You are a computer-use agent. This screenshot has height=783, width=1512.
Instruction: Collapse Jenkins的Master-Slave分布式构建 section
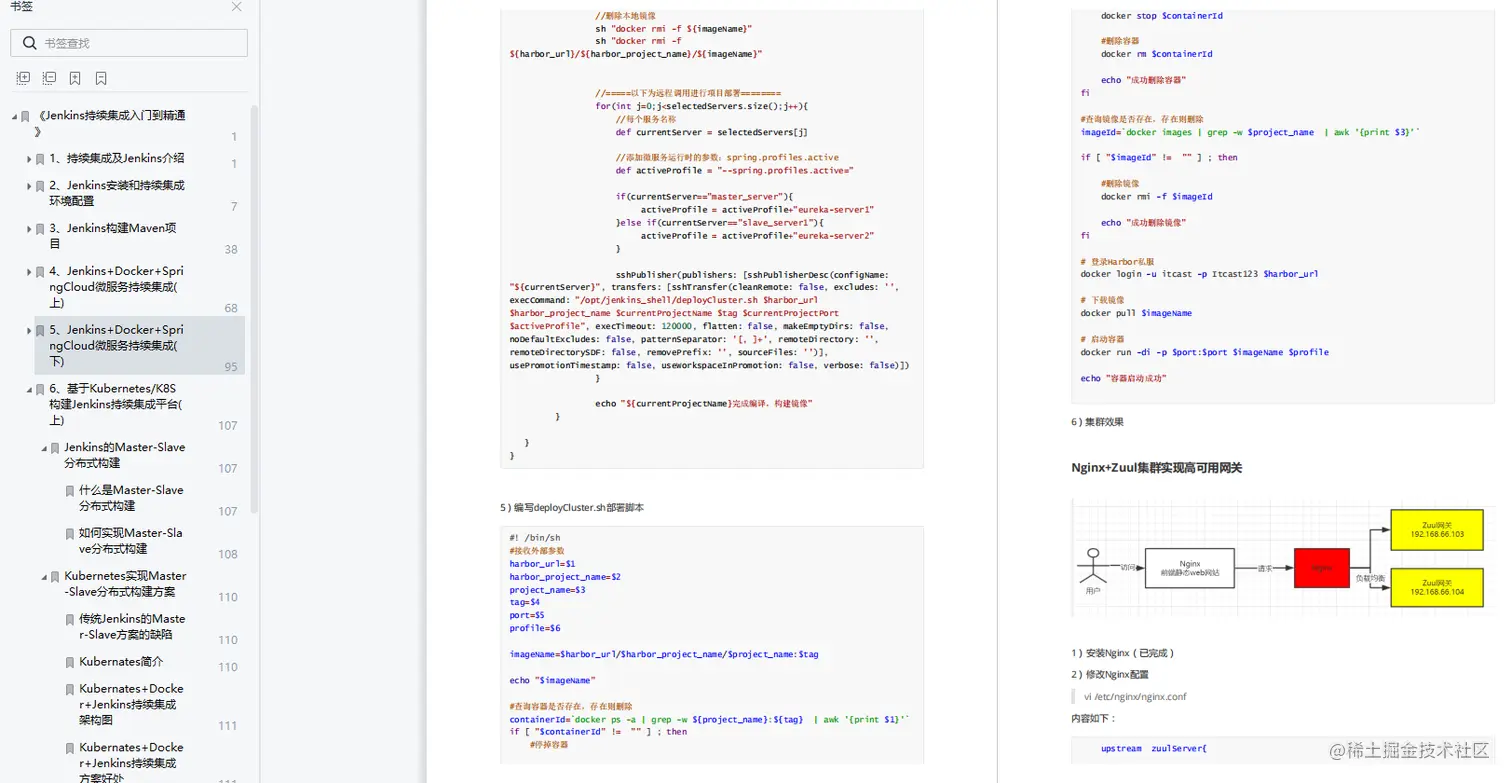point(44,449)
